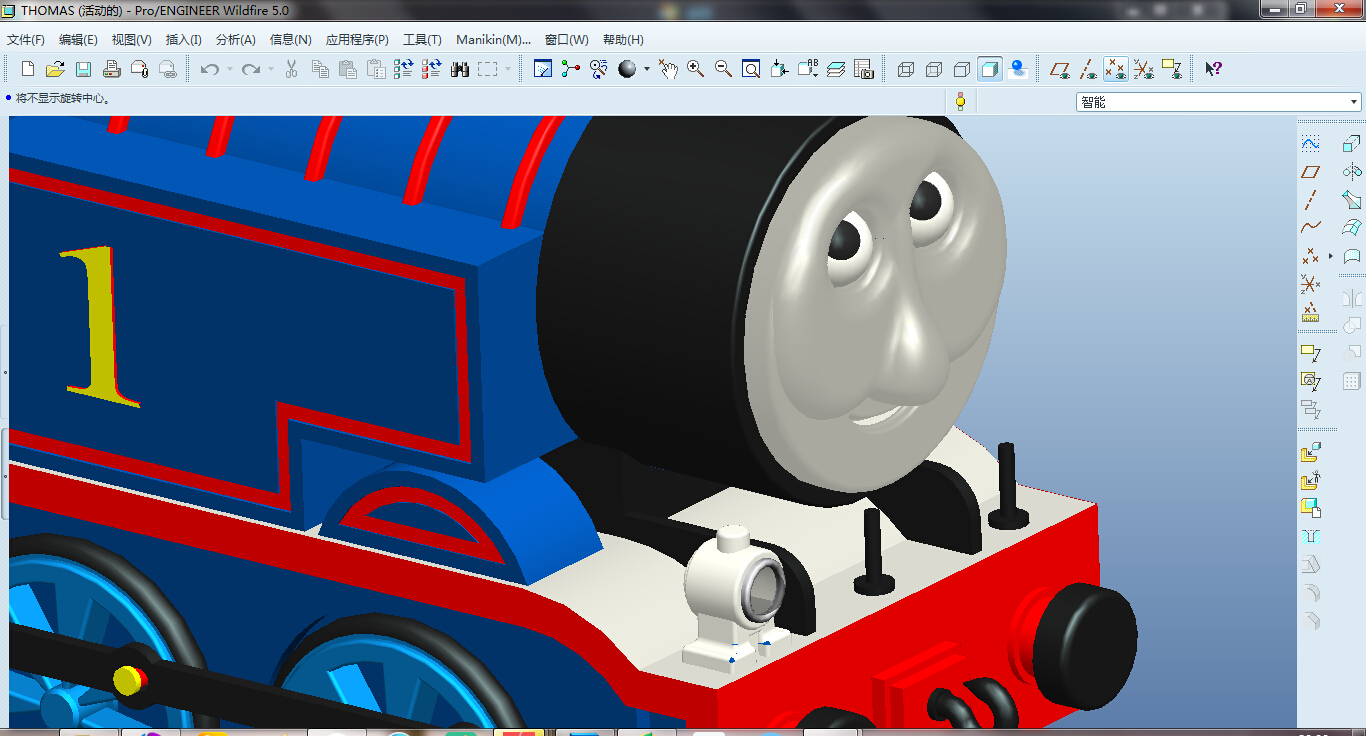
Task: Open the selection box tool dropdown arrow
Action: tap(508, 69)
